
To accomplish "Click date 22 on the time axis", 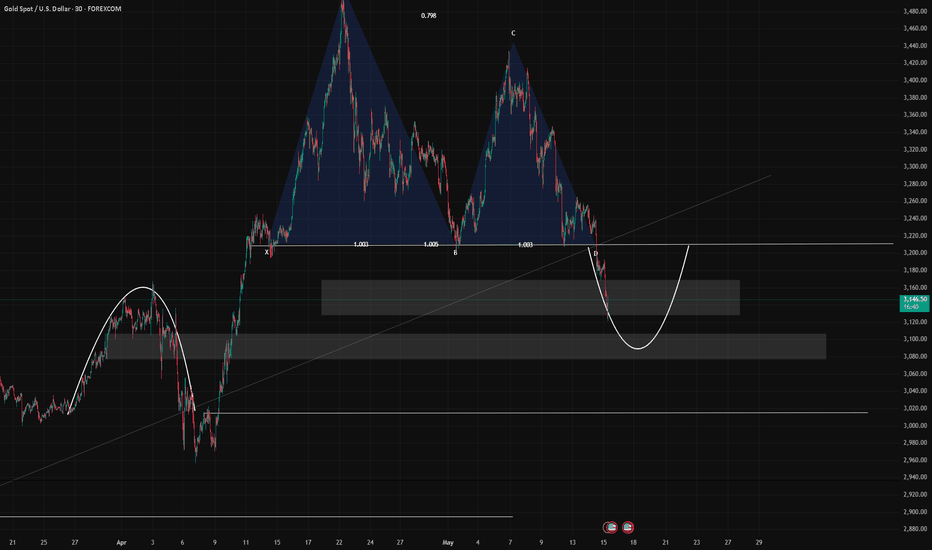I will pyautogui.click(x=339, y=542).
